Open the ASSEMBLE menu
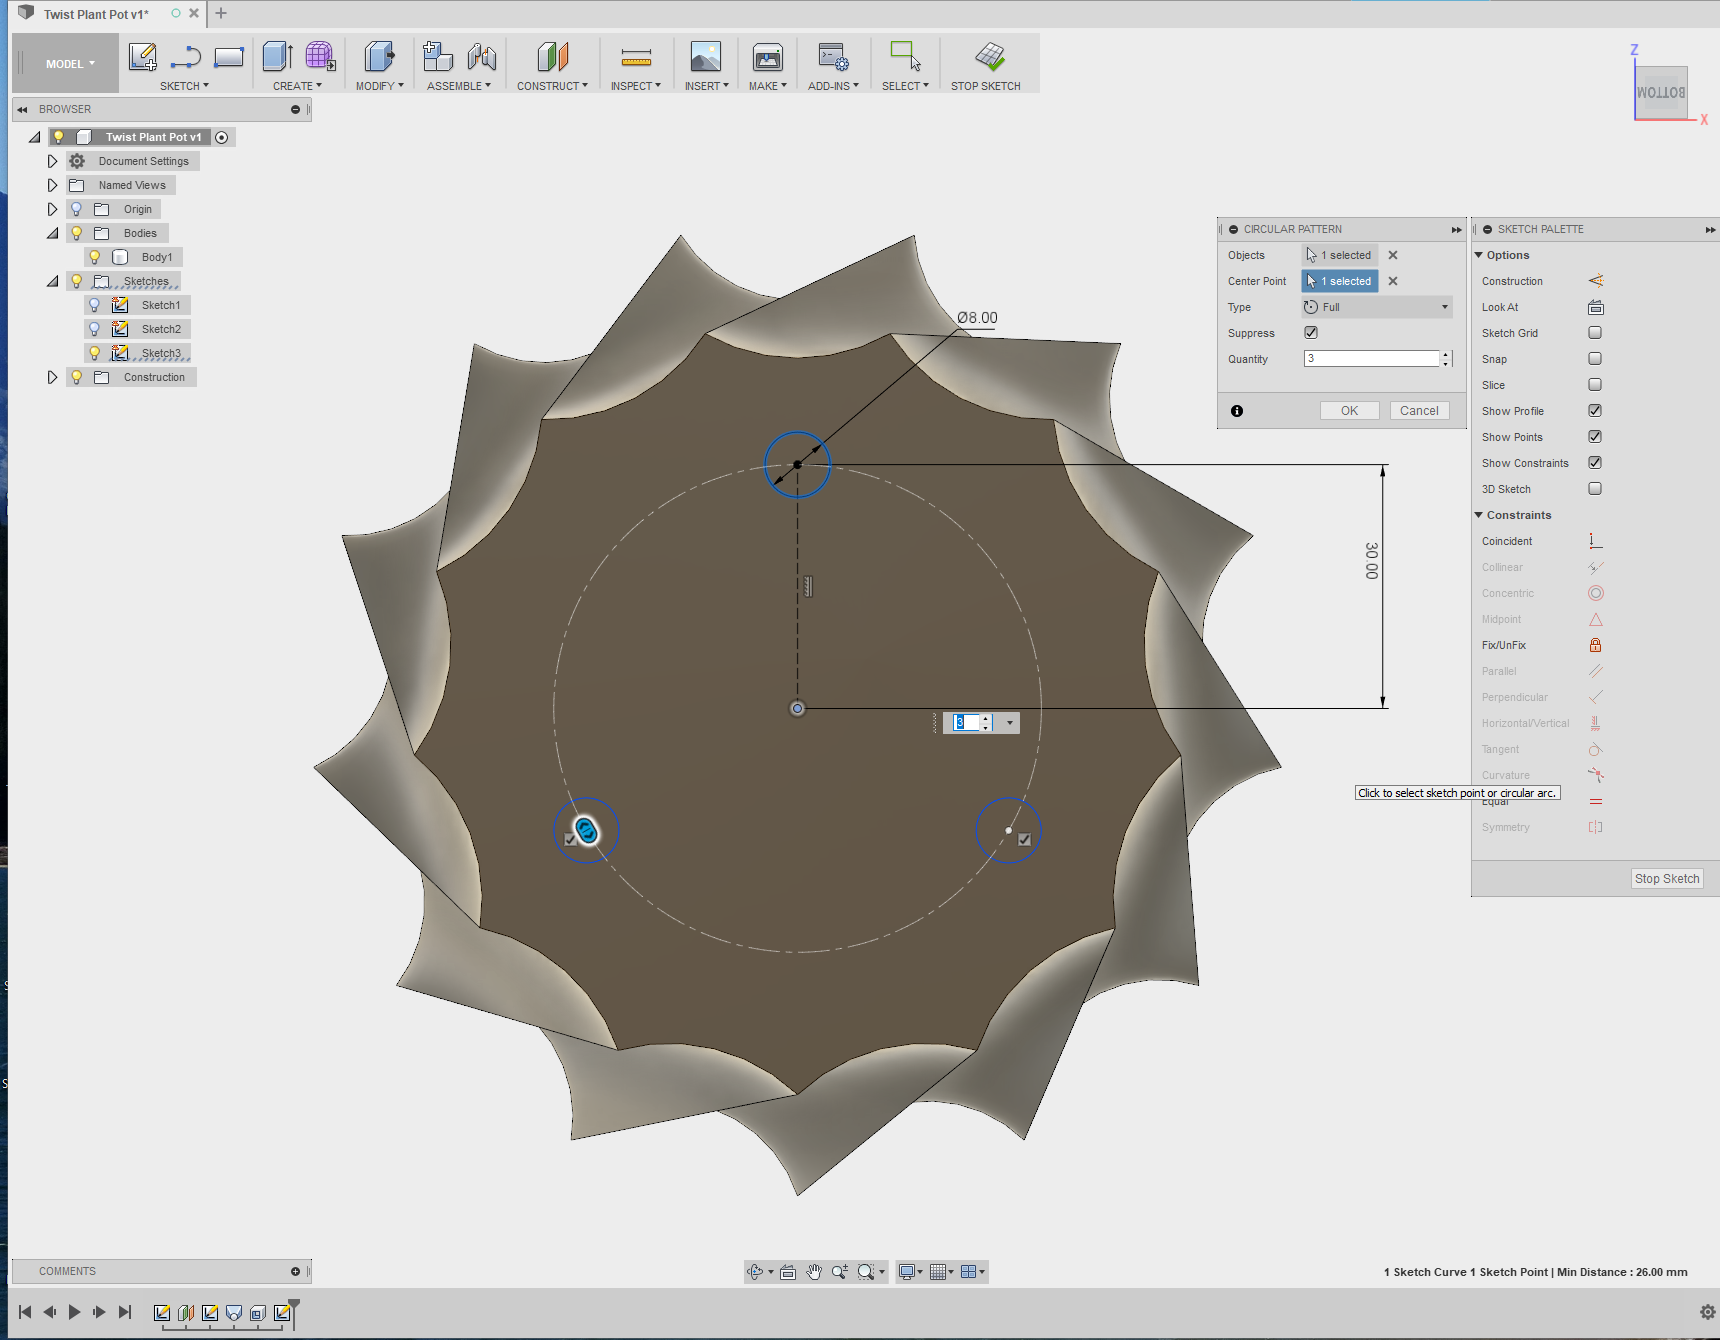The width and height of the screenshot is (1720, 1340). pos(459,86)
